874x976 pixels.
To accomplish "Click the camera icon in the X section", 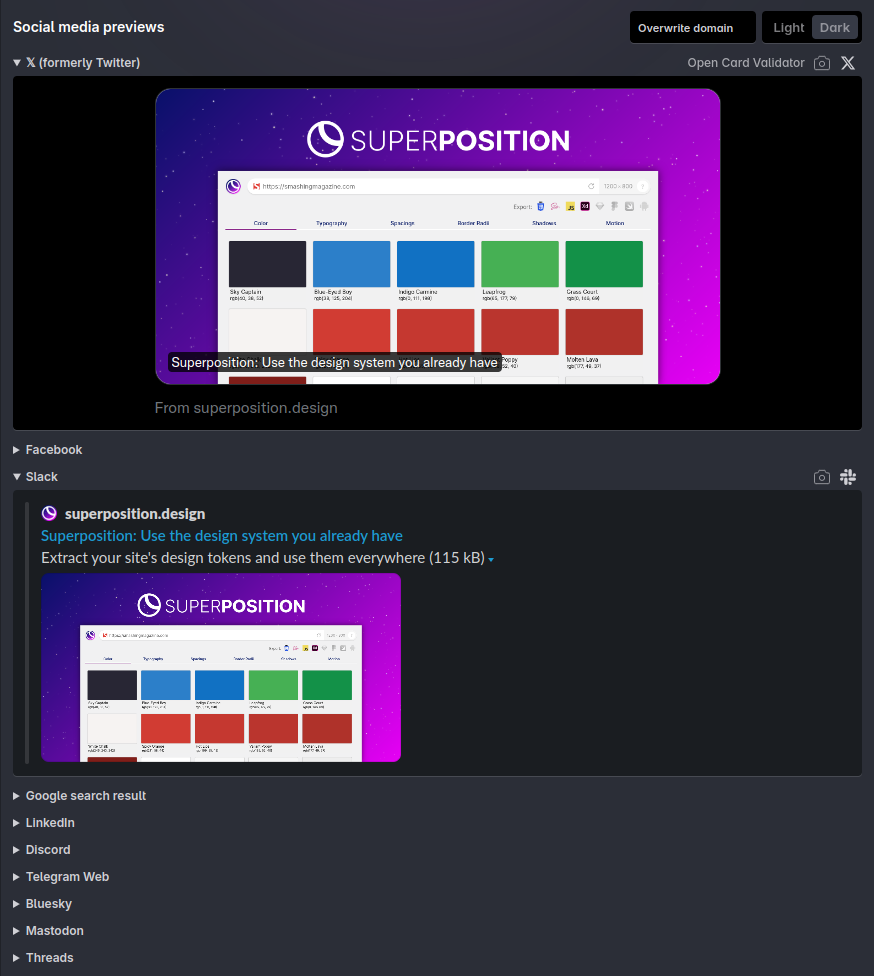I will (822, 63).
